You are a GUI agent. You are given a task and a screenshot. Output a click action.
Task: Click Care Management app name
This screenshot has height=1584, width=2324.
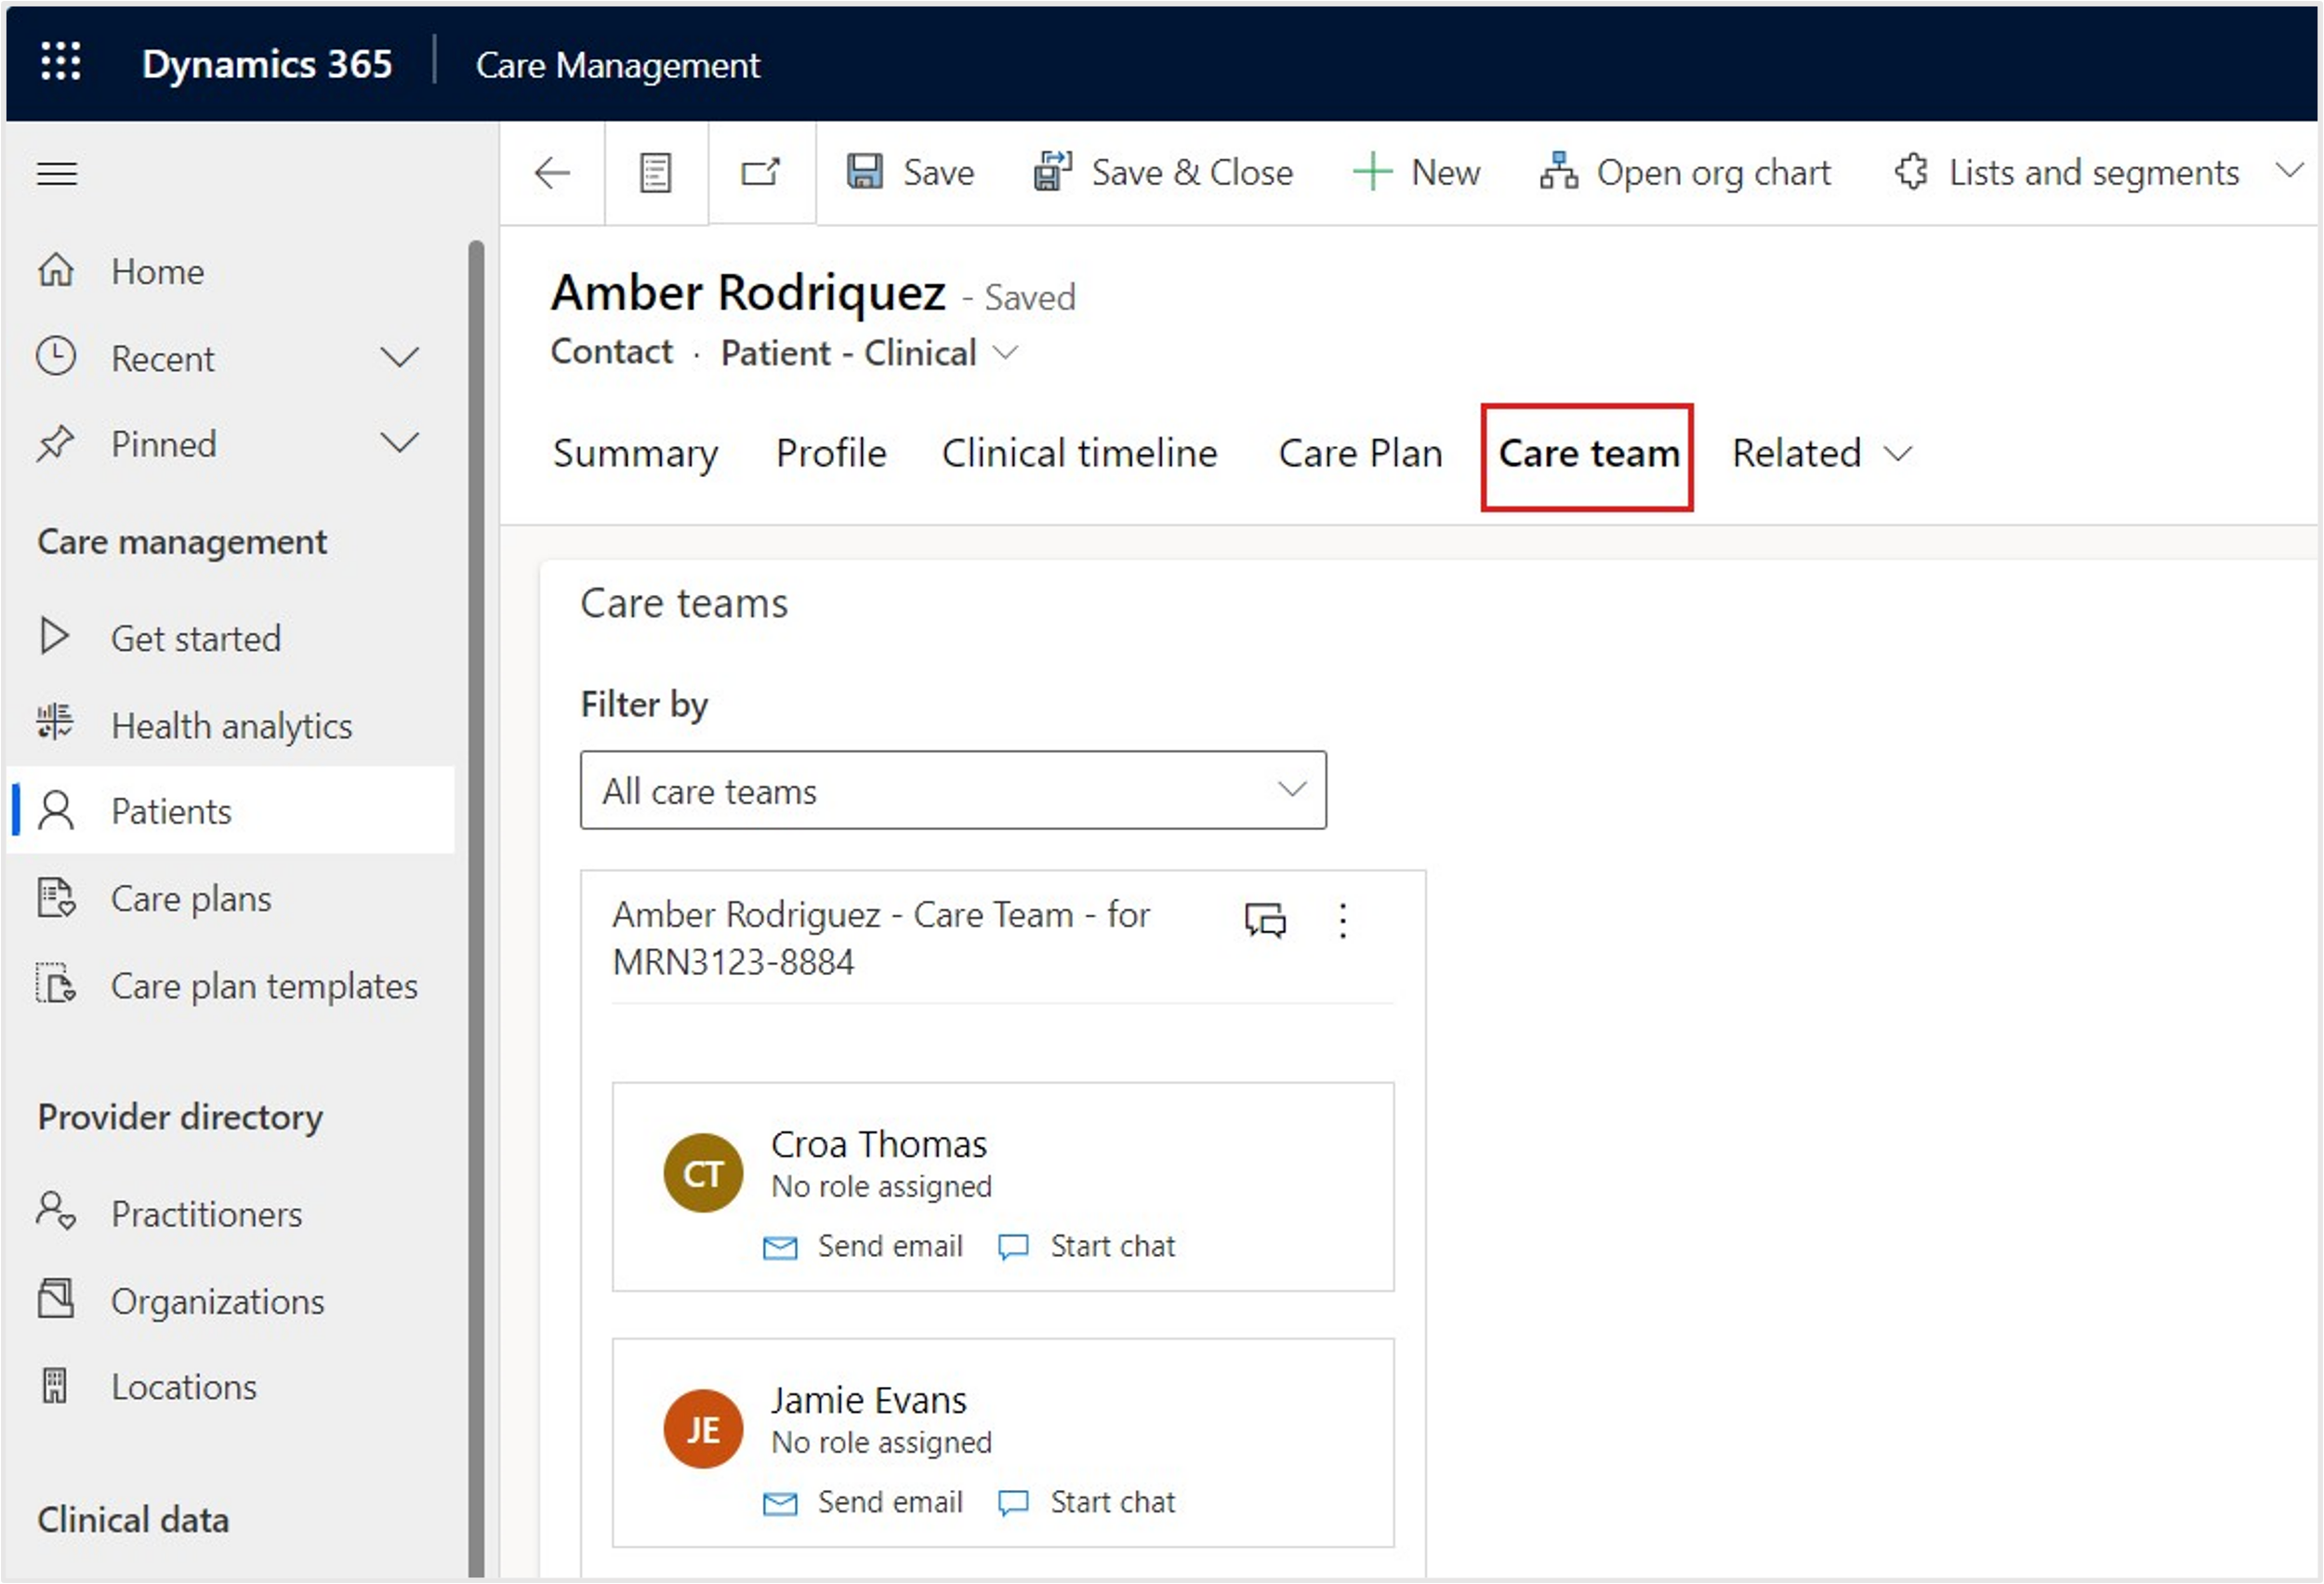click(617, 65)
